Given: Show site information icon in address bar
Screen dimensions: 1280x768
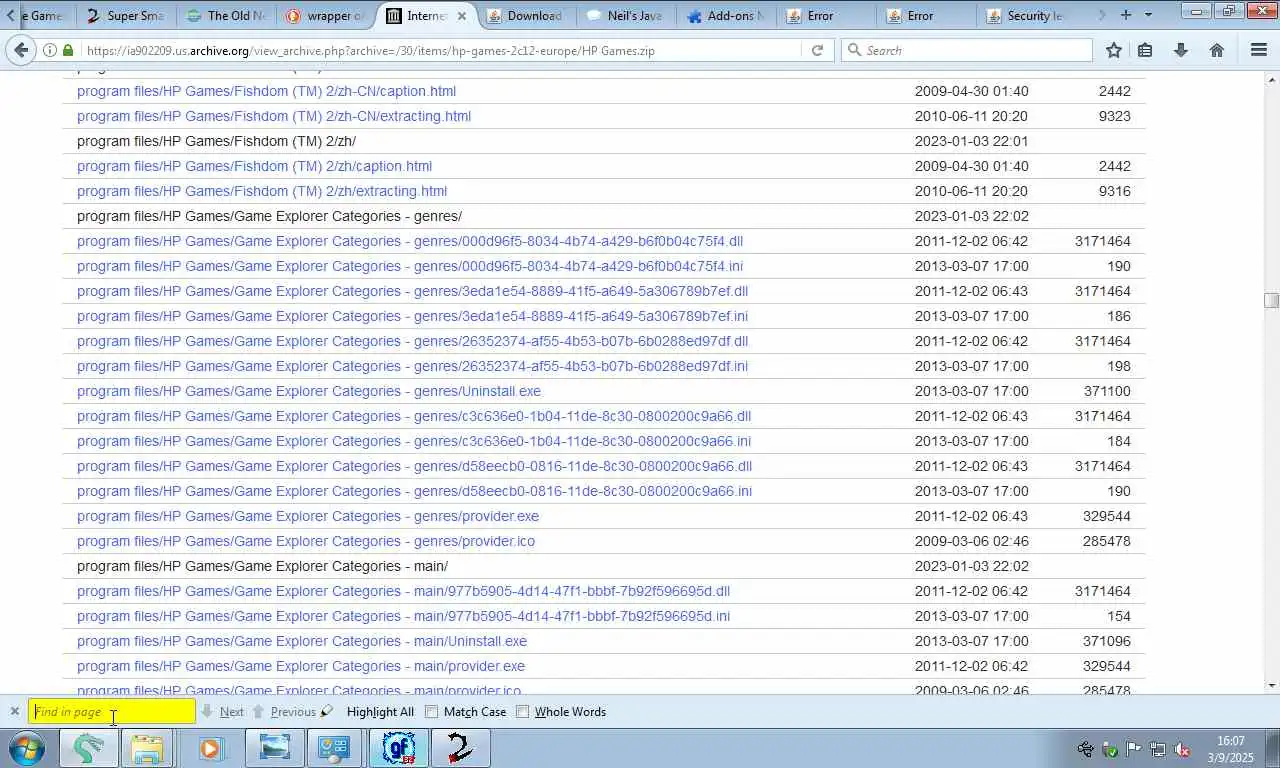Looking at the screenshot, I should (x=49, y=50).
